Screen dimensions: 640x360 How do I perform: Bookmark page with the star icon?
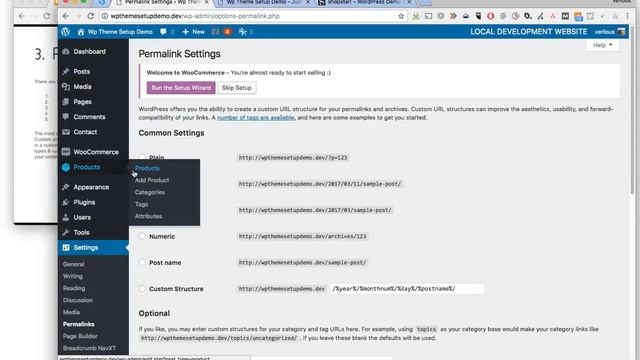(401, 16)
